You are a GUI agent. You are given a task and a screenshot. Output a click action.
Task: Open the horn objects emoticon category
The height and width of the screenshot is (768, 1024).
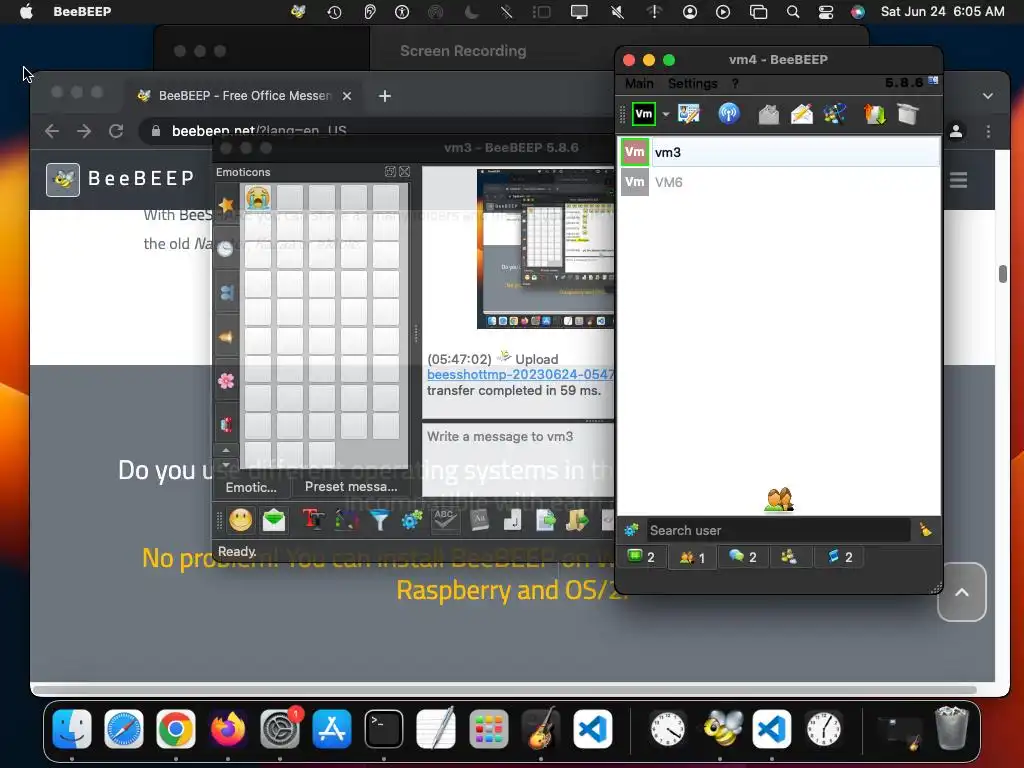pyautogui.click(x=226, y=337)
